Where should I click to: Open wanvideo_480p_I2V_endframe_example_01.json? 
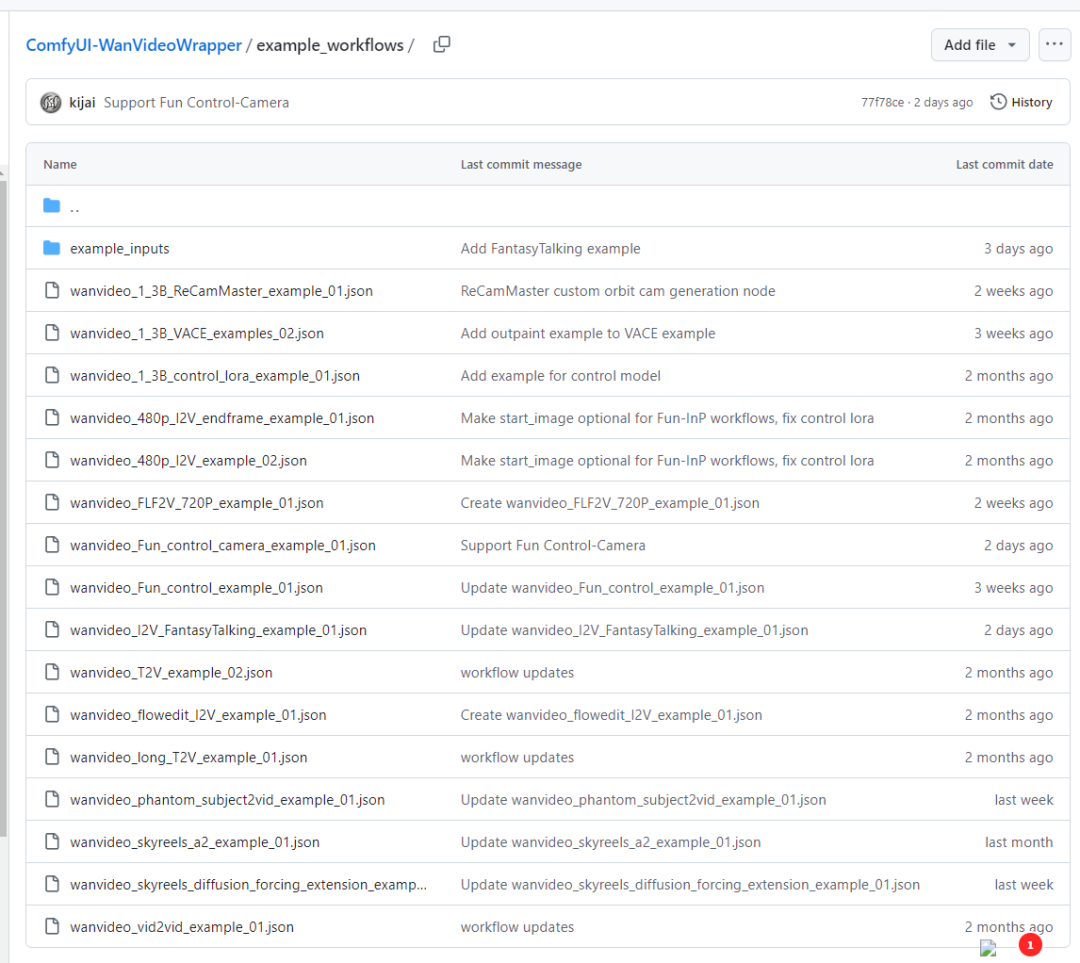[x=222, y=418]
